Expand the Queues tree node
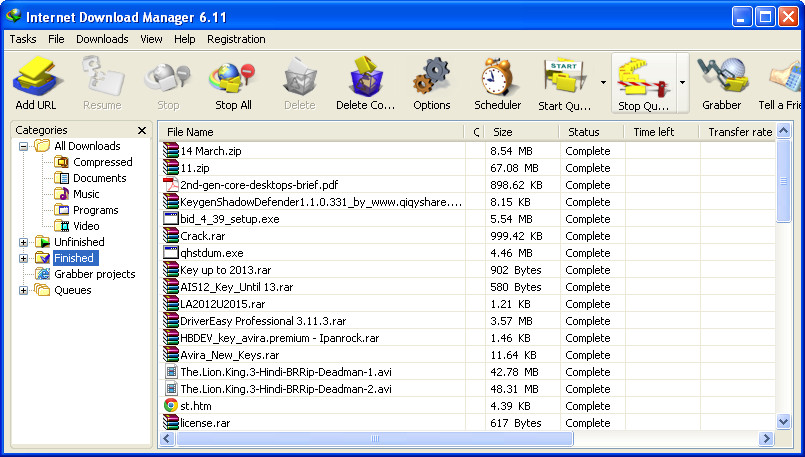Image resolution: width=805 pixels, height=457 pixels. point(23,291)
